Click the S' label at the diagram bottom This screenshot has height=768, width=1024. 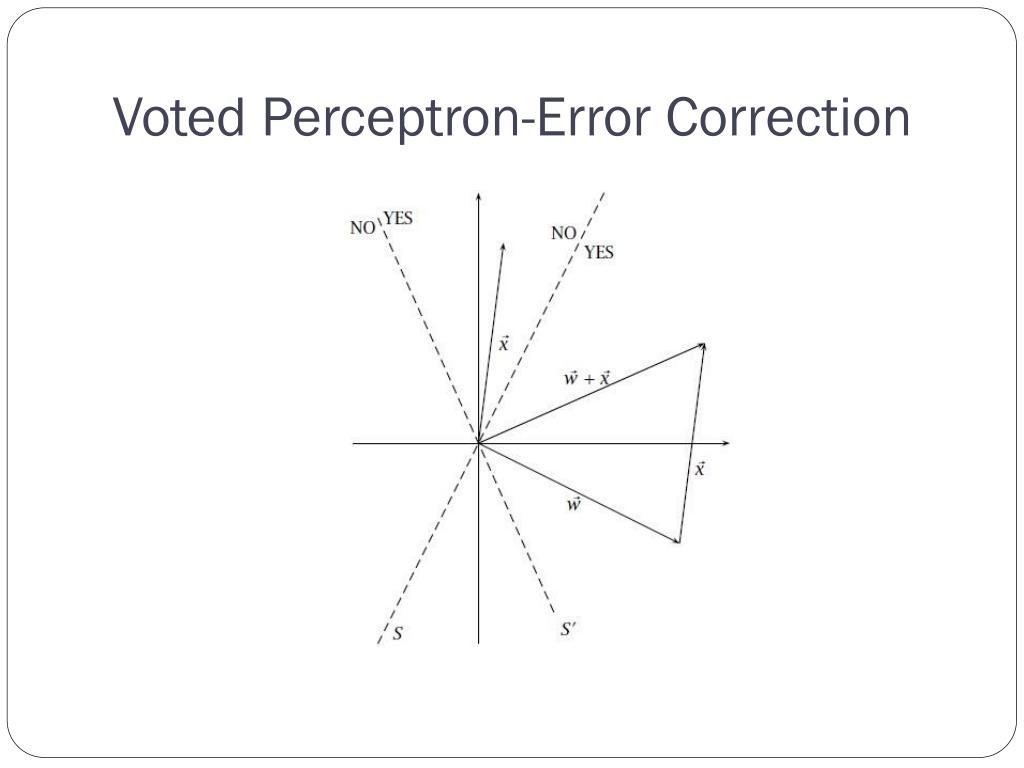pos(568,629)
